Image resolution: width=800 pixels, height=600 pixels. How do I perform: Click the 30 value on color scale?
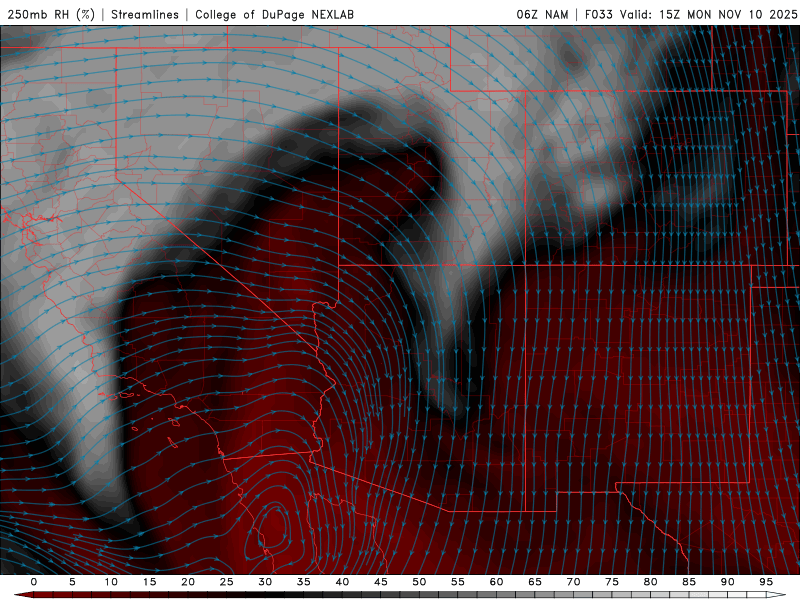click(x=265, y=582)
